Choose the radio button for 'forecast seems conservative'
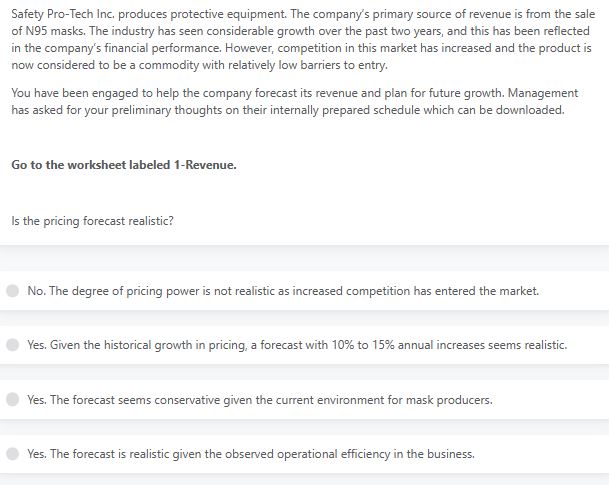 point(12,400)
